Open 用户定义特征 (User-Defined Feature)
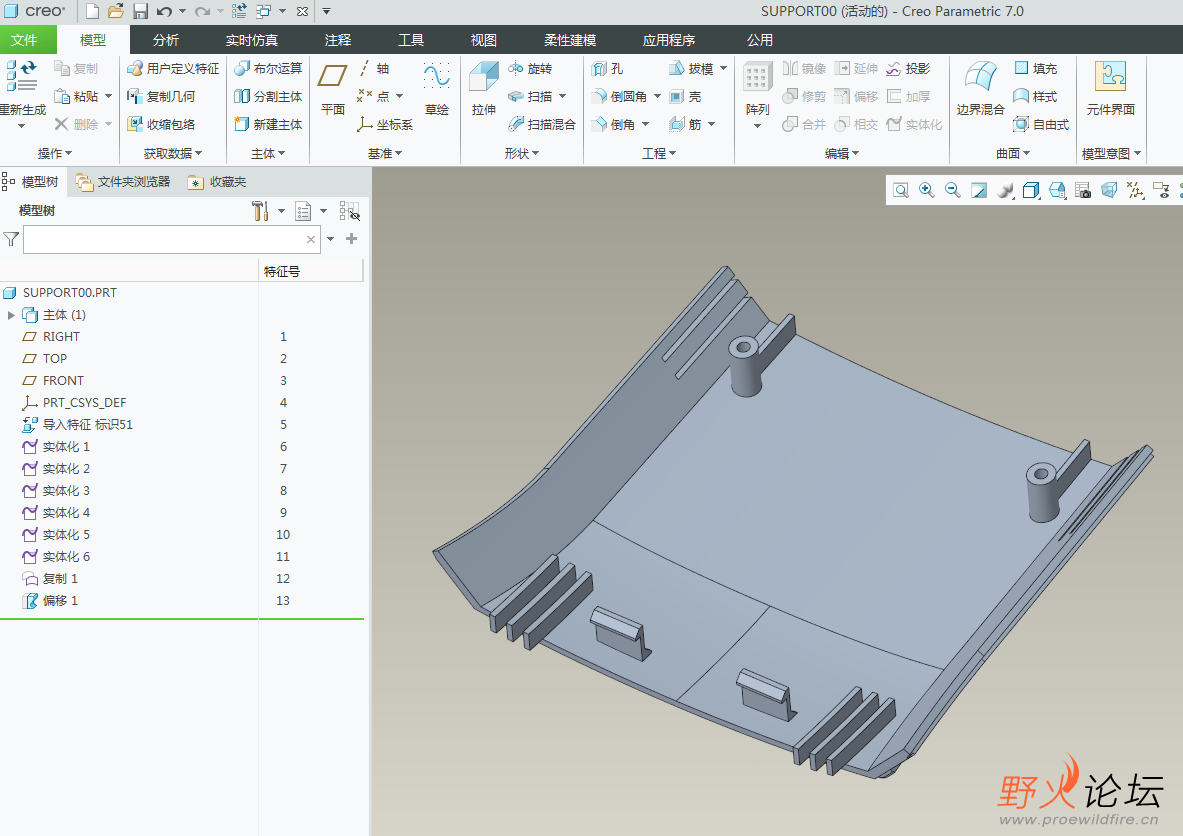 coord(173,69)
